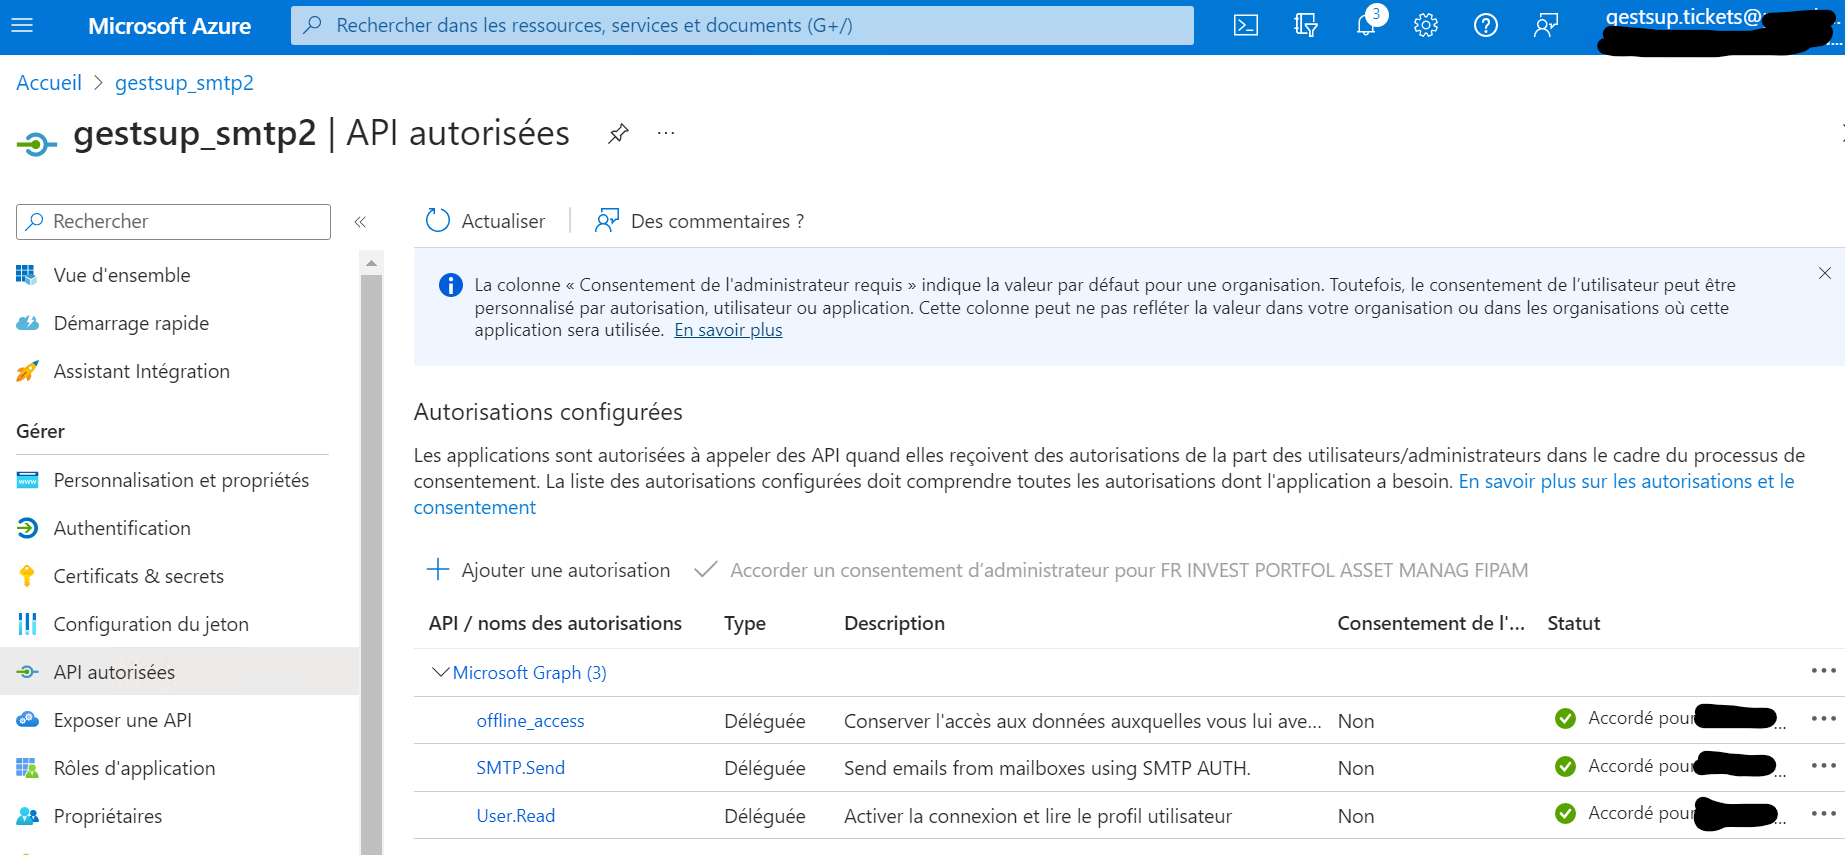Screen dimensions: 1845x855
Task: Click the Autorisations configurées heading
Action: (548, 412)
